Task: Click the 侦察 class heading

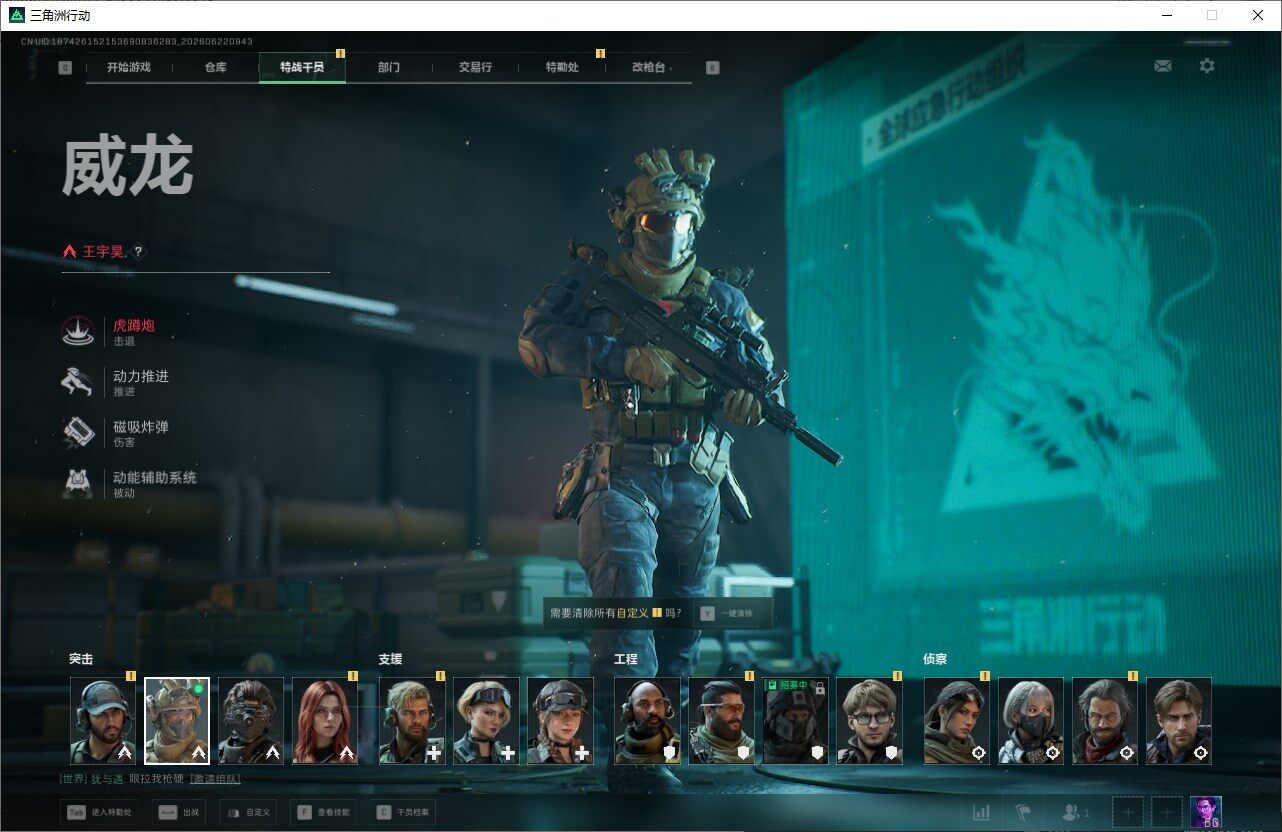Action: (935, 659)
